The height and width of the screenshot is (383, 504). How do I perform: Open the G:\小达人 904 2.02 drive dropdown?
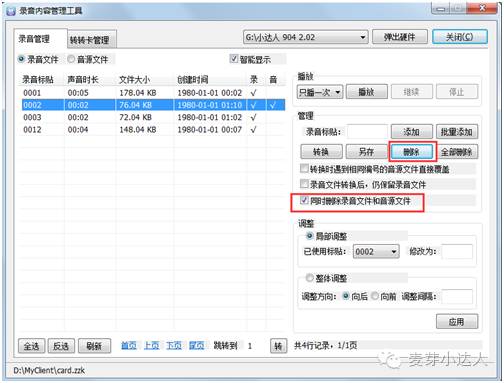(x=305, y=37)
